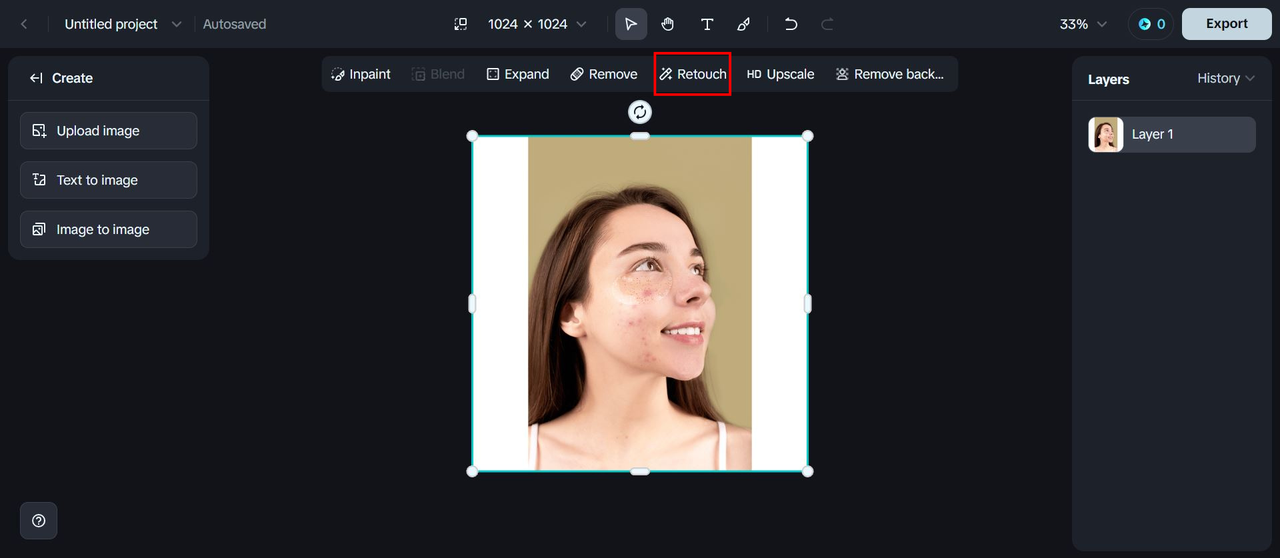The image size is (1280, 558).
Task: Click the canvas resize icon
Action: point(461,24)
